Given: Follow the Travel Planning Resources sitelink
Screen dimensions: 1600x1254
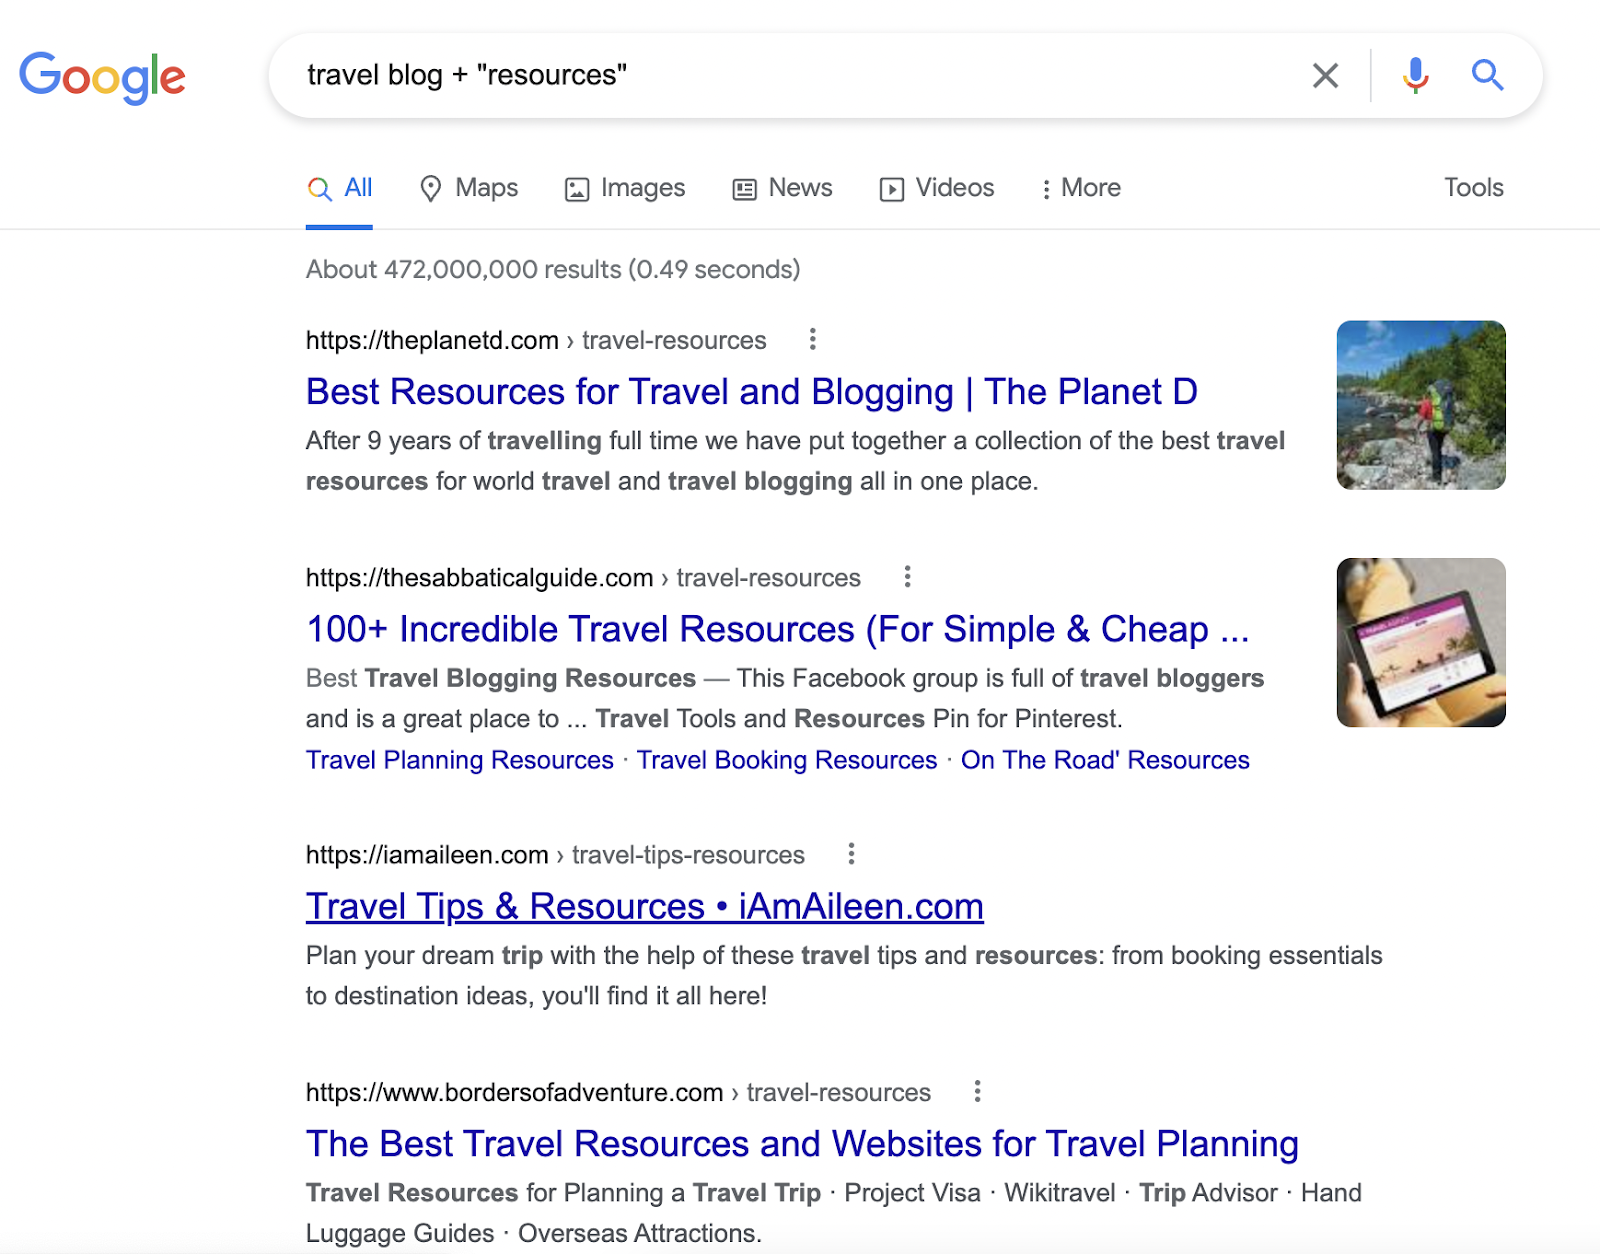Looking at the screenshot, I should coord(460,760).
